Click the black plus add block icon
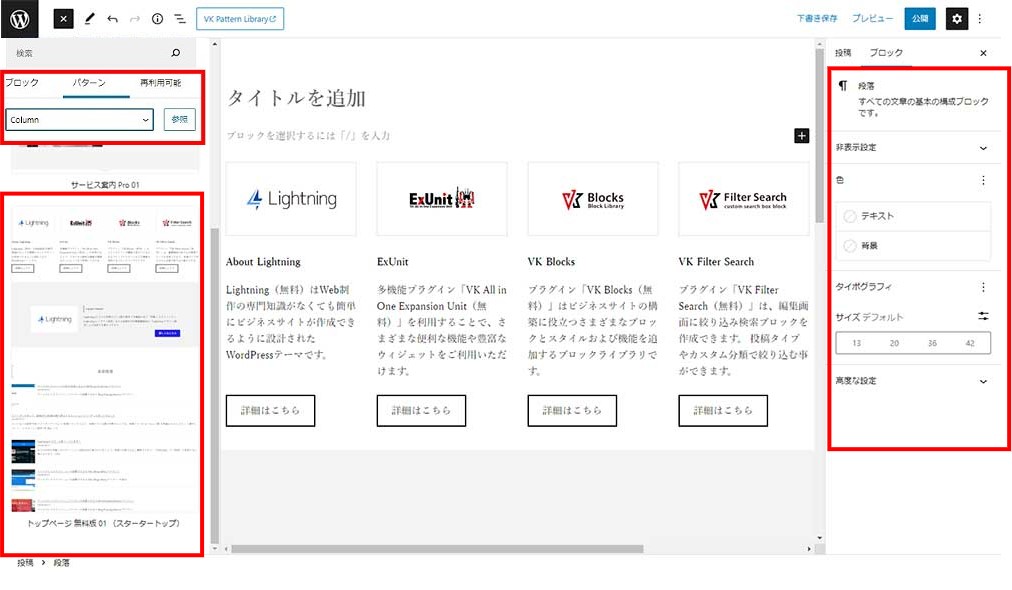Screen dimensions: 1012x590 [801, 135]
